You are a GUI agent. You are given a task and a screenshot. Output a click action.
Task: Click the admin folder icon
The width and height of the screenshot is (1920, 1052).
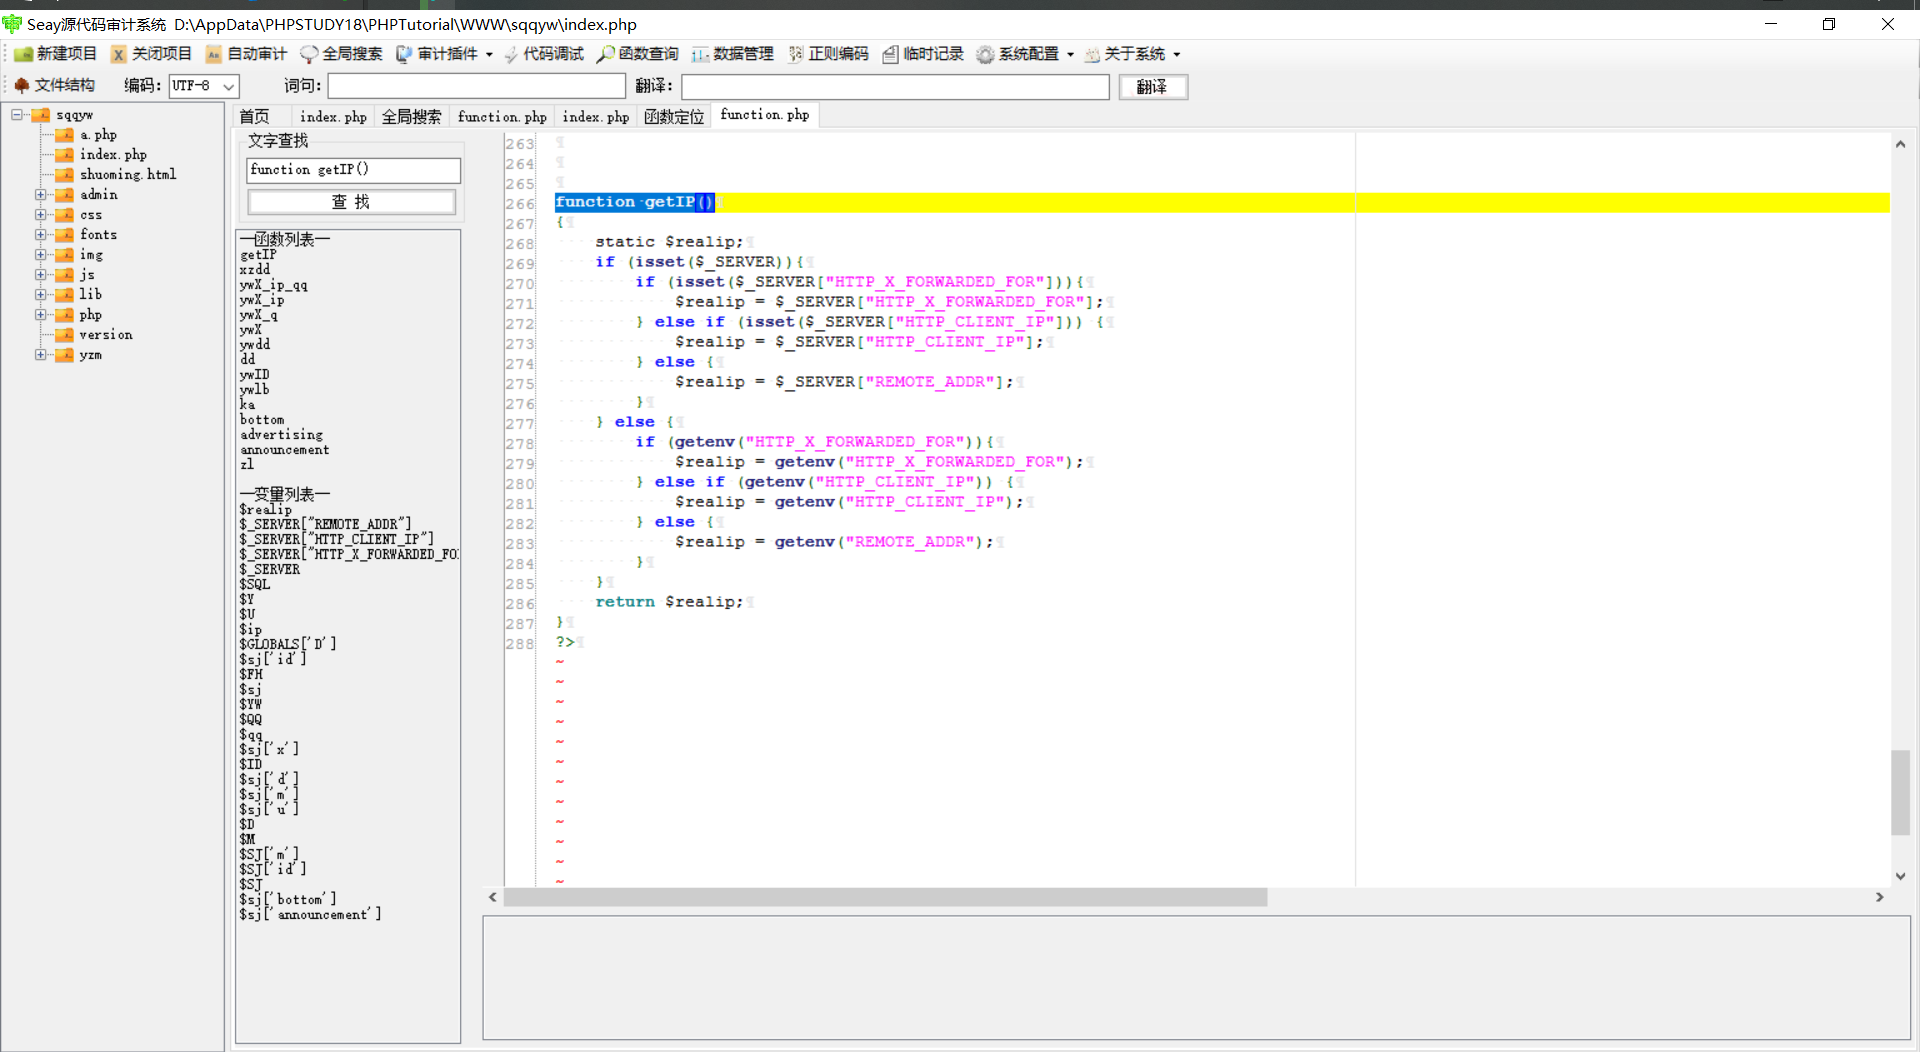tap(64, 195)
